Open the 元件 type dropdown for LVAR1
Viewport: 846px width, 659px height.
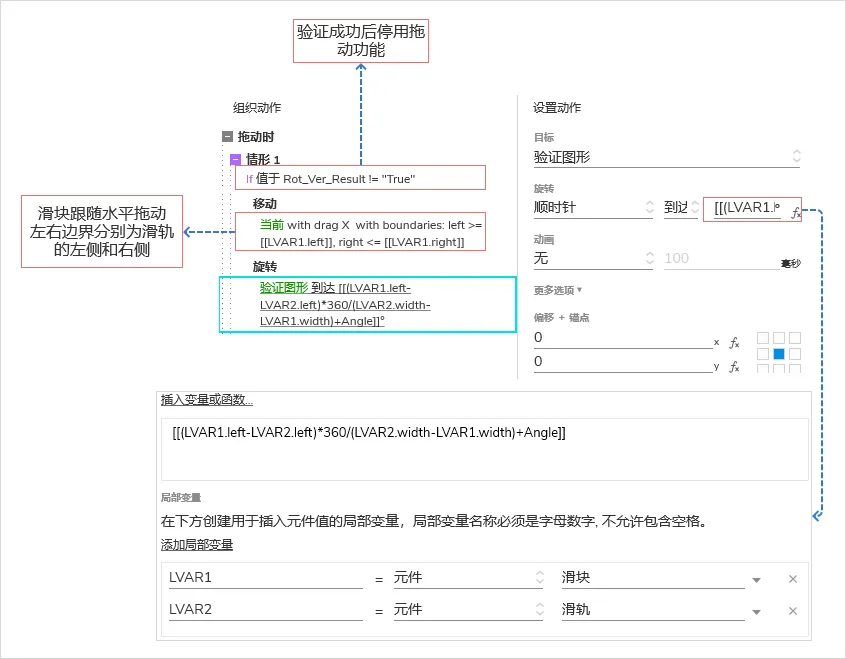click(x=468, y=578)
